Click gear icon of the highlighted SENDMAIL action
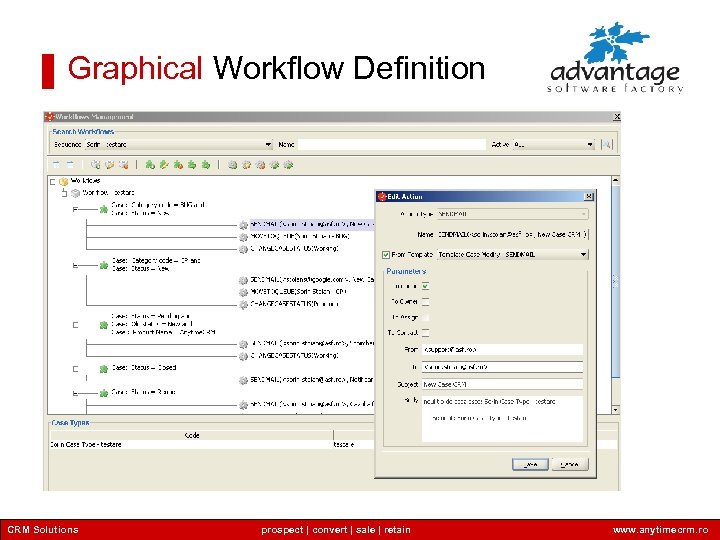The width and height of the screenshot is (720, 540). click(243, 225)
